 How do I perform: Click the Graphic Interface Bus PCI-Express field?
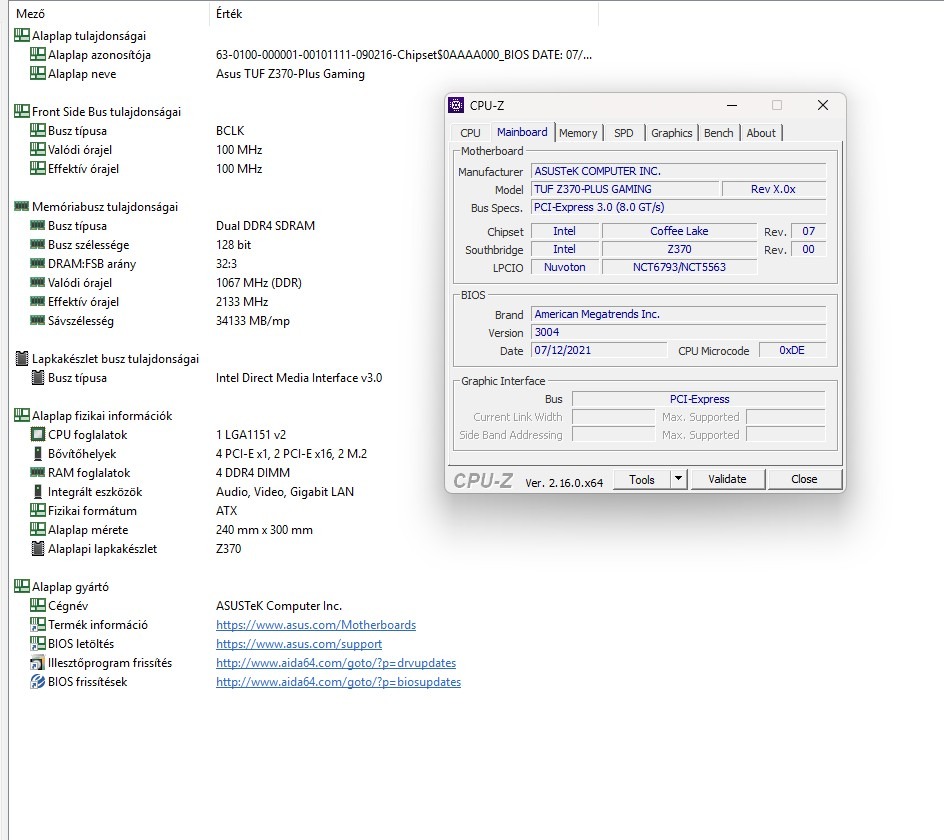699,399
